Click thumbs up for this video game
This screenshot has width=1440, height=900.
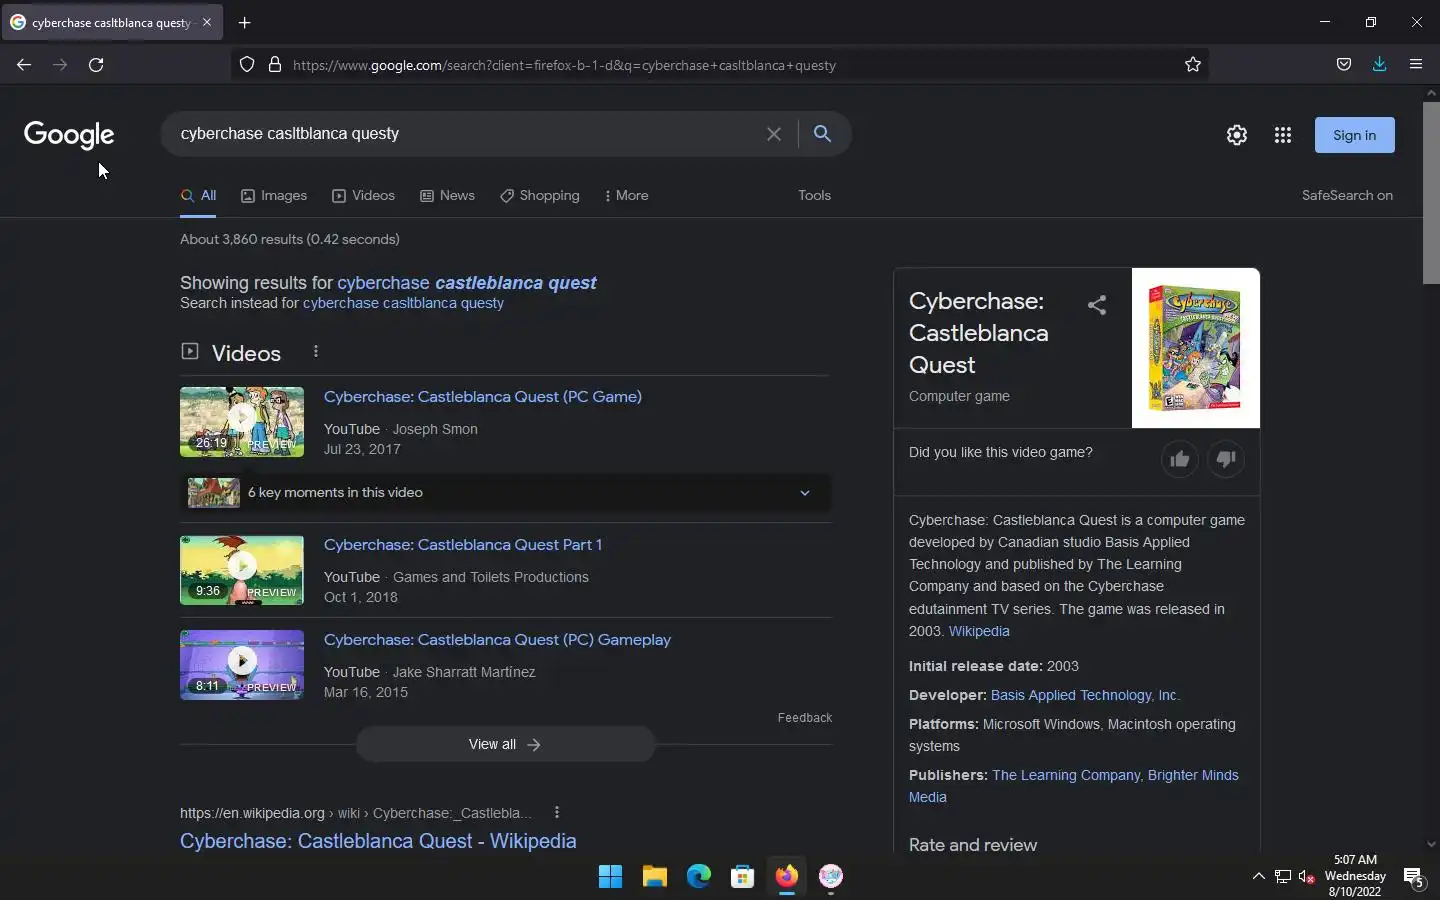point(1180,459)
